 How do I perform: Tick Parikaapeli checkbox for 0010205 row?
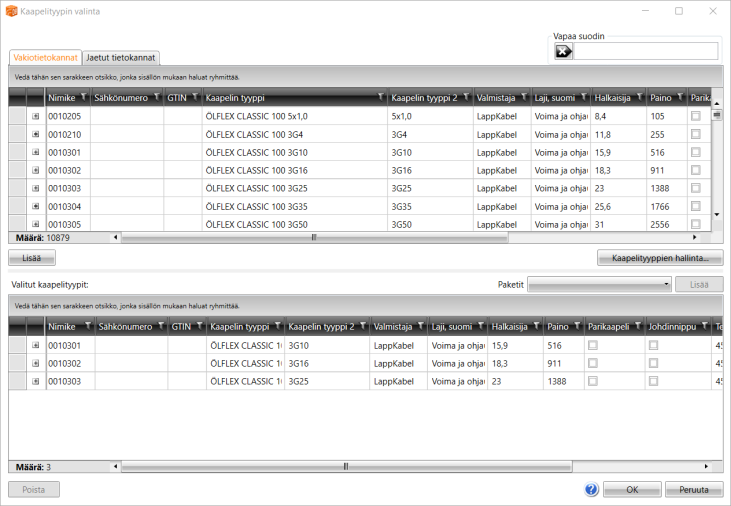696,116
